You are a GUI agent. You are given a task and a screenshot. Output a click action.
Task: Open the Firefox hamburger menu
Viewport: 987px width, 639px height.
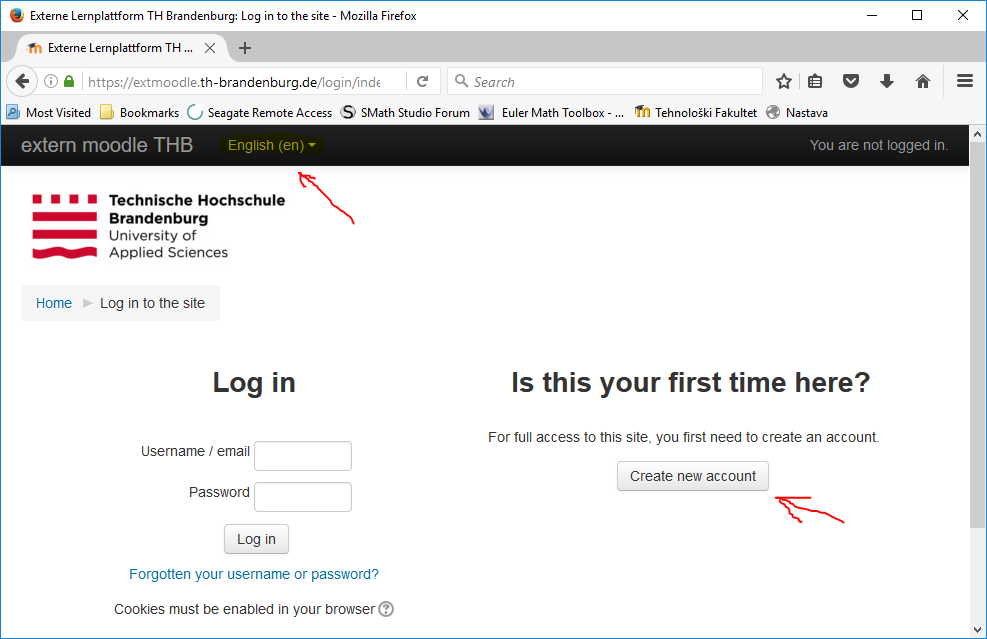point(964,82)
